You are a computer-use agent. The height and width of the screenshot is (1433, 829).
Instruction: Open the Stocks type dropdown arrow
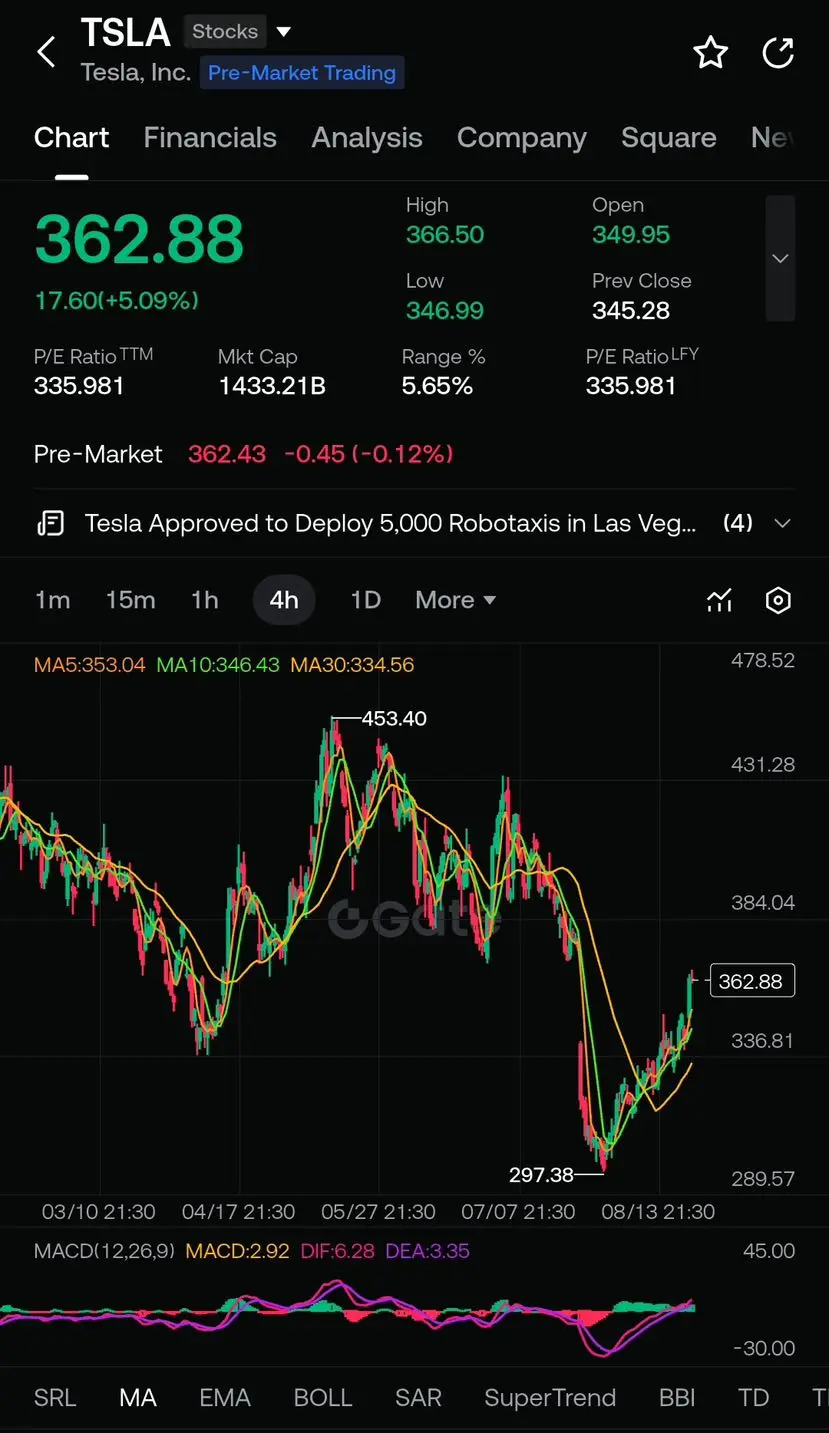284,32
